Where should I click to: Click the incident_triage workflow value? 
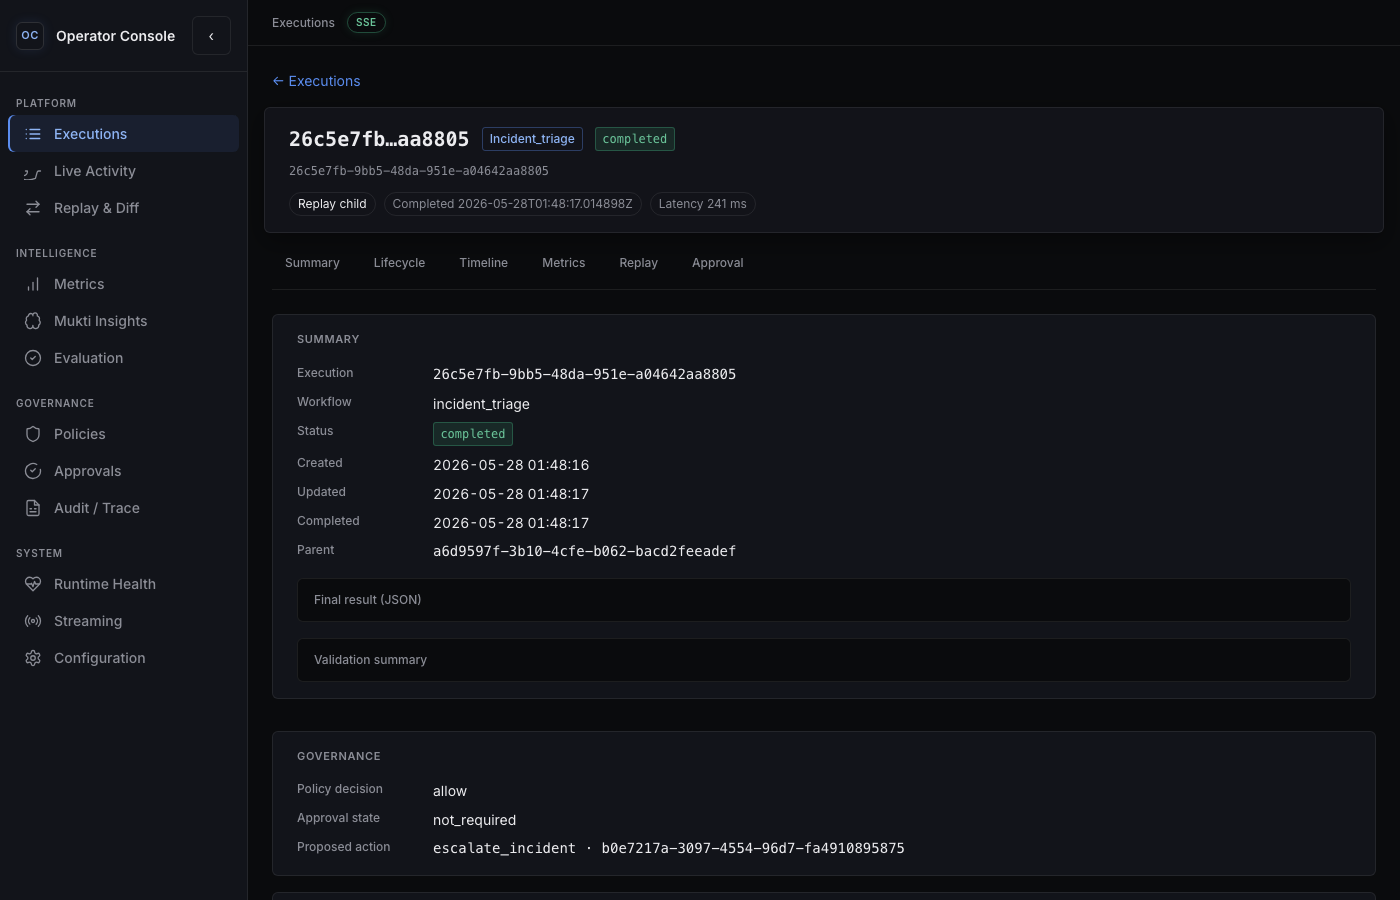481,404
